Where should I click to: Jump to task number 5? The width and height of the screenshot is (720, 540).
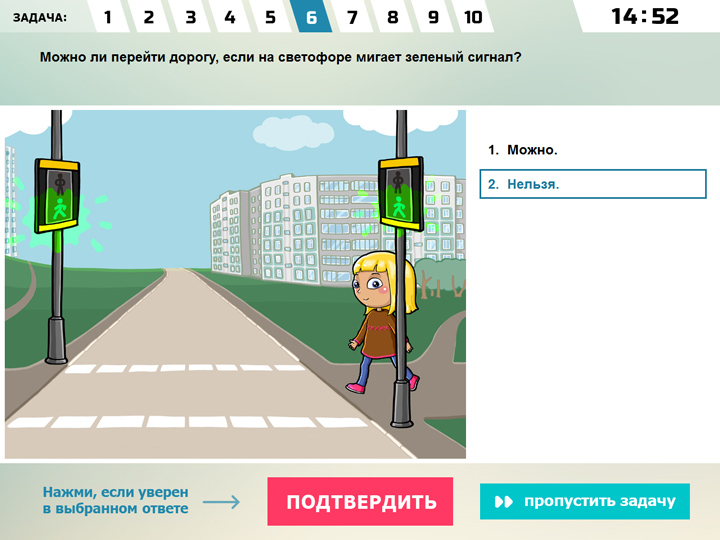(x=270, y=17)
